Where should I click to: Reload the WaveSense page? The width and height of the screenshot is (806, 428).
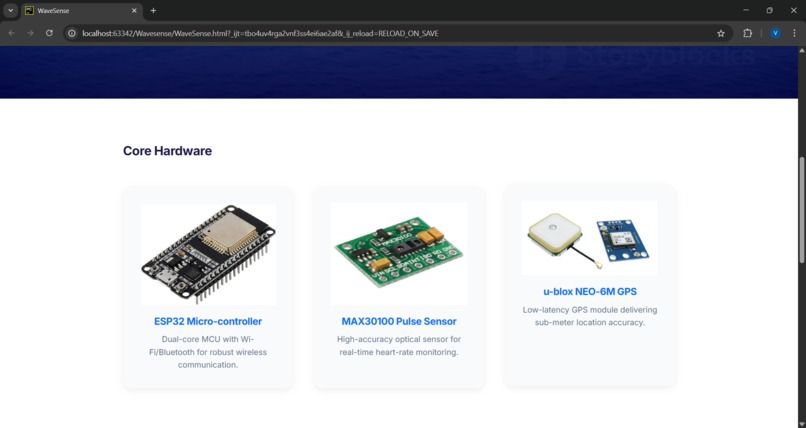[49, 33]
